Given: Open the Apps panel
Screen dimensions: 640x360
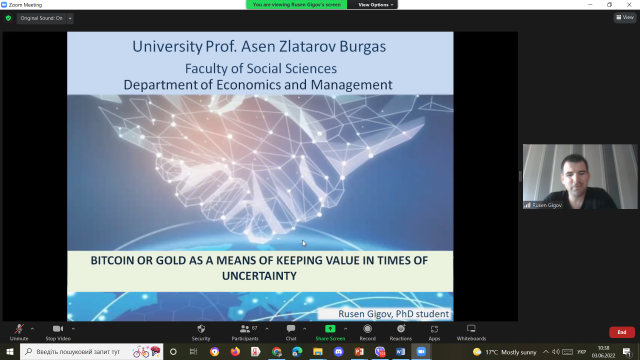Looking at the screenshot, I should click(x=434, y=333).
